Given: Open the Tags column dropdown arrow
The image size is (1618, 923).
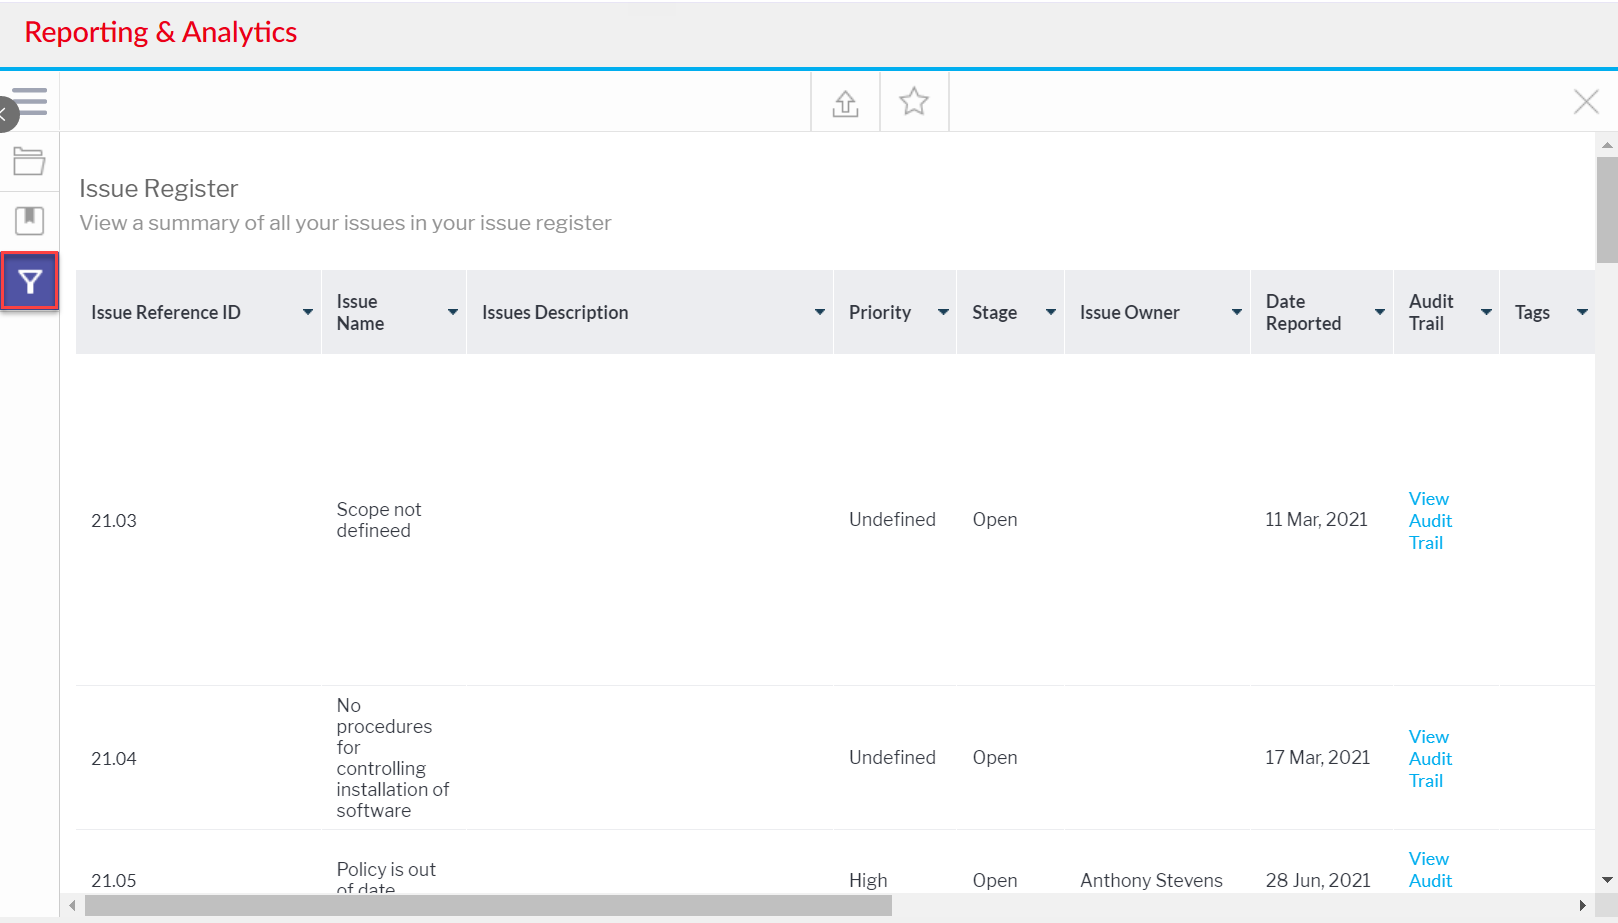Looking at the screenshot, I should coord(1582,313).
